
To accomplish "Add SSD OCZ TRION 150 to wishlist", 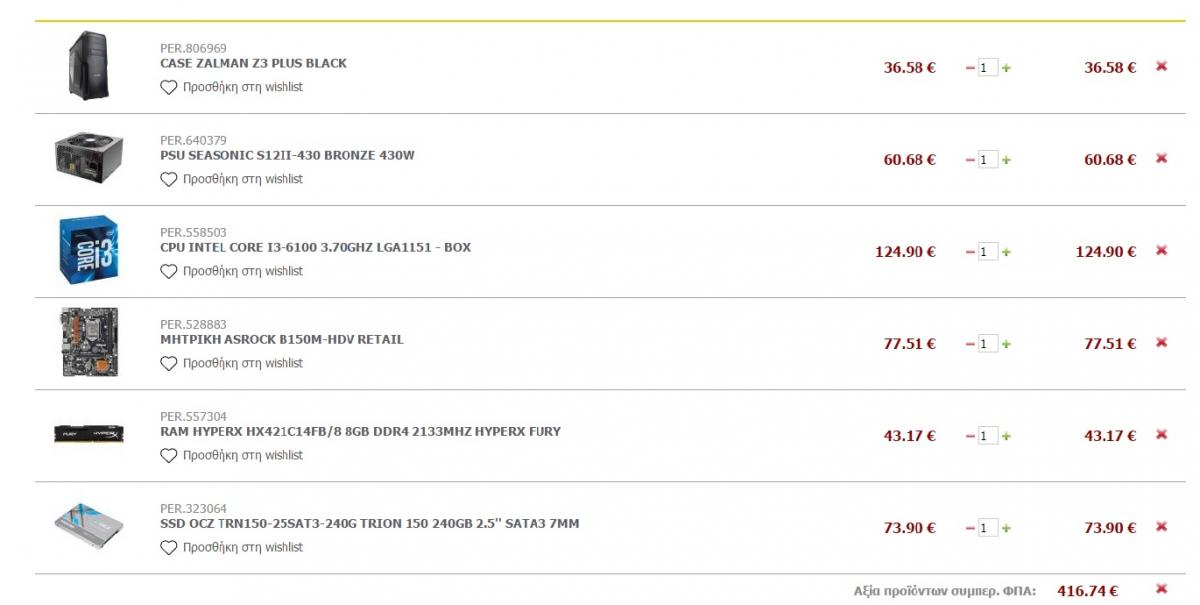I will [231, 547].
